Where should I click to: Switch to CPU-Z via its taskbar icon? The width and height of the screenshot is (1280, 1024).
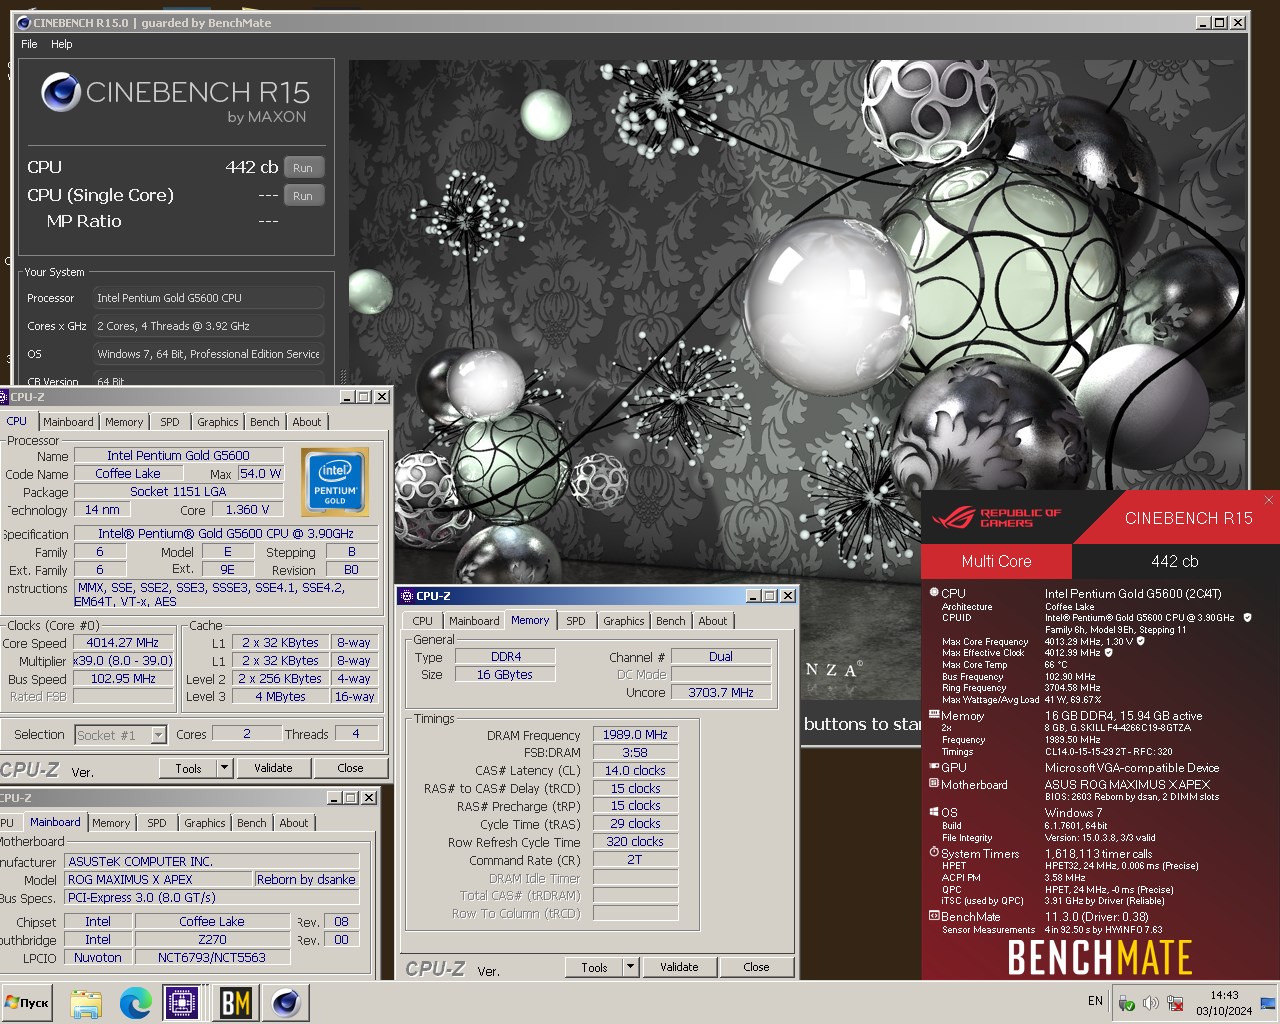point(183,1003)
